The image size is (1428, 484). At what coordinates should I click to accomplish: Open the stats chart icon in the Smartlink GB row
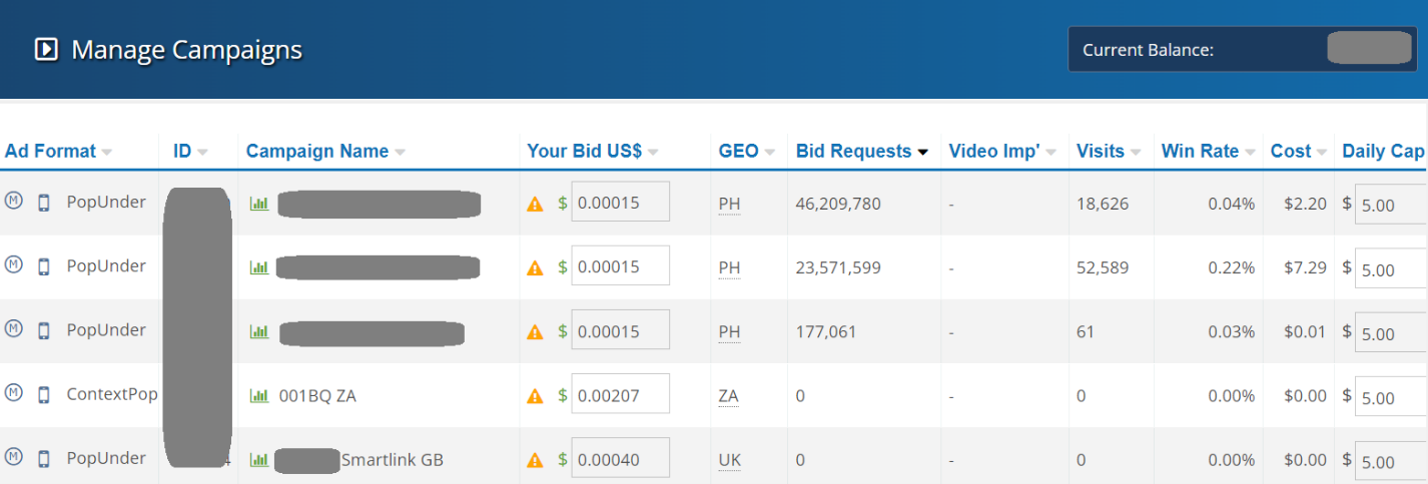click(x=259, y=460)
